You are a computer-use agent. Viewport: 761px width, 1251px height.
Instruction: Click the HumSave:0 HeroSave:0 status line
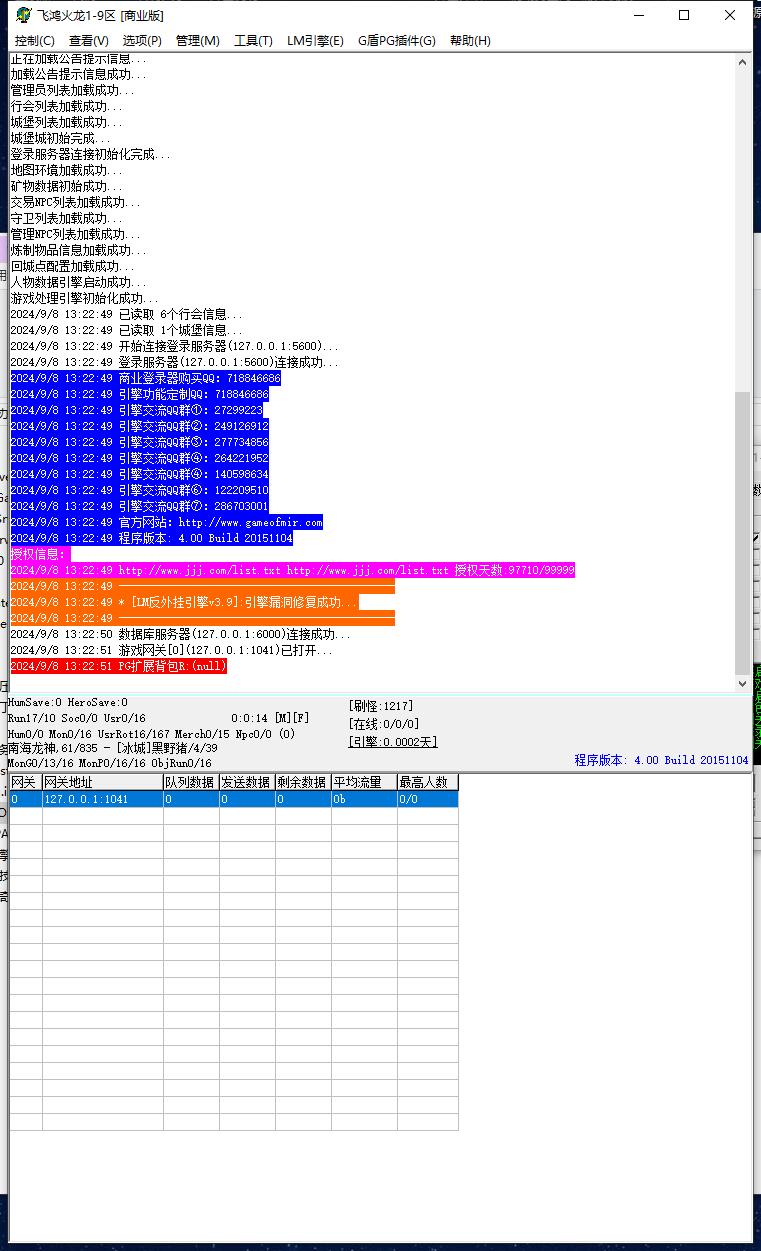click(x=68, y=703)
